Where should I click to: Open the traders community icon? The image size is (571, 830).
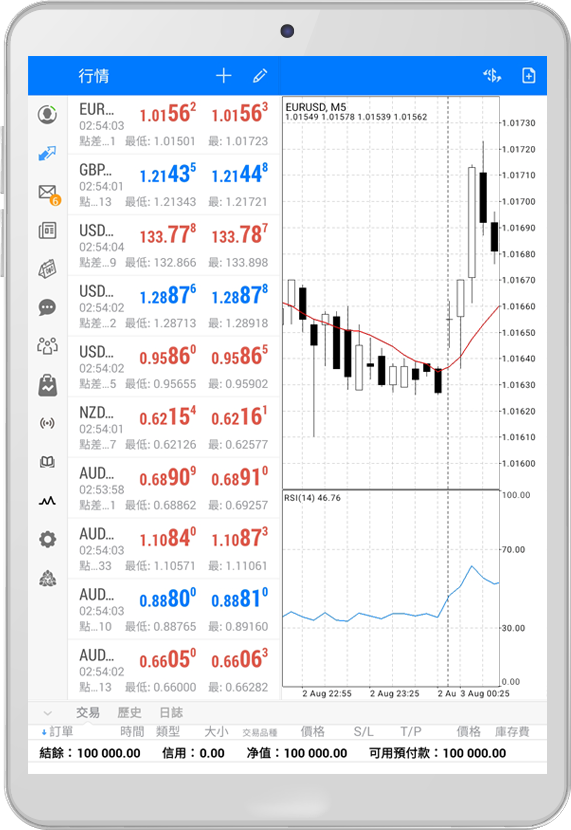click(x=47, y=346)
